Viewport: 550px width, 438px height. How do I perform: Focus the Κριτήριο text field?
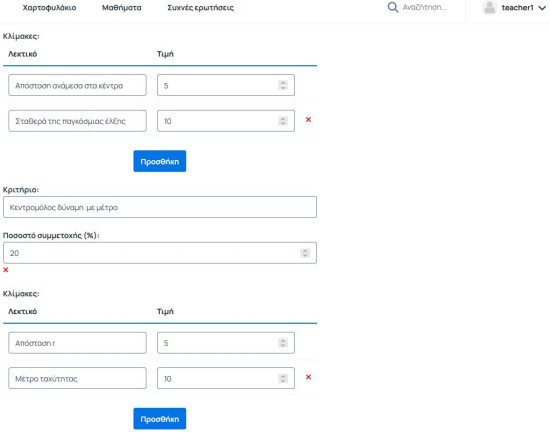pos(160,207)
